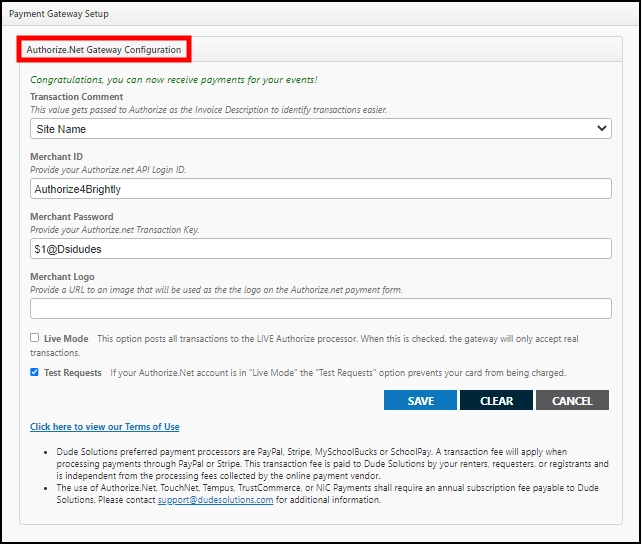Select the Authorize.Net Gateway Configuration tab
641x544 pixels.
[x=104, y=49]
